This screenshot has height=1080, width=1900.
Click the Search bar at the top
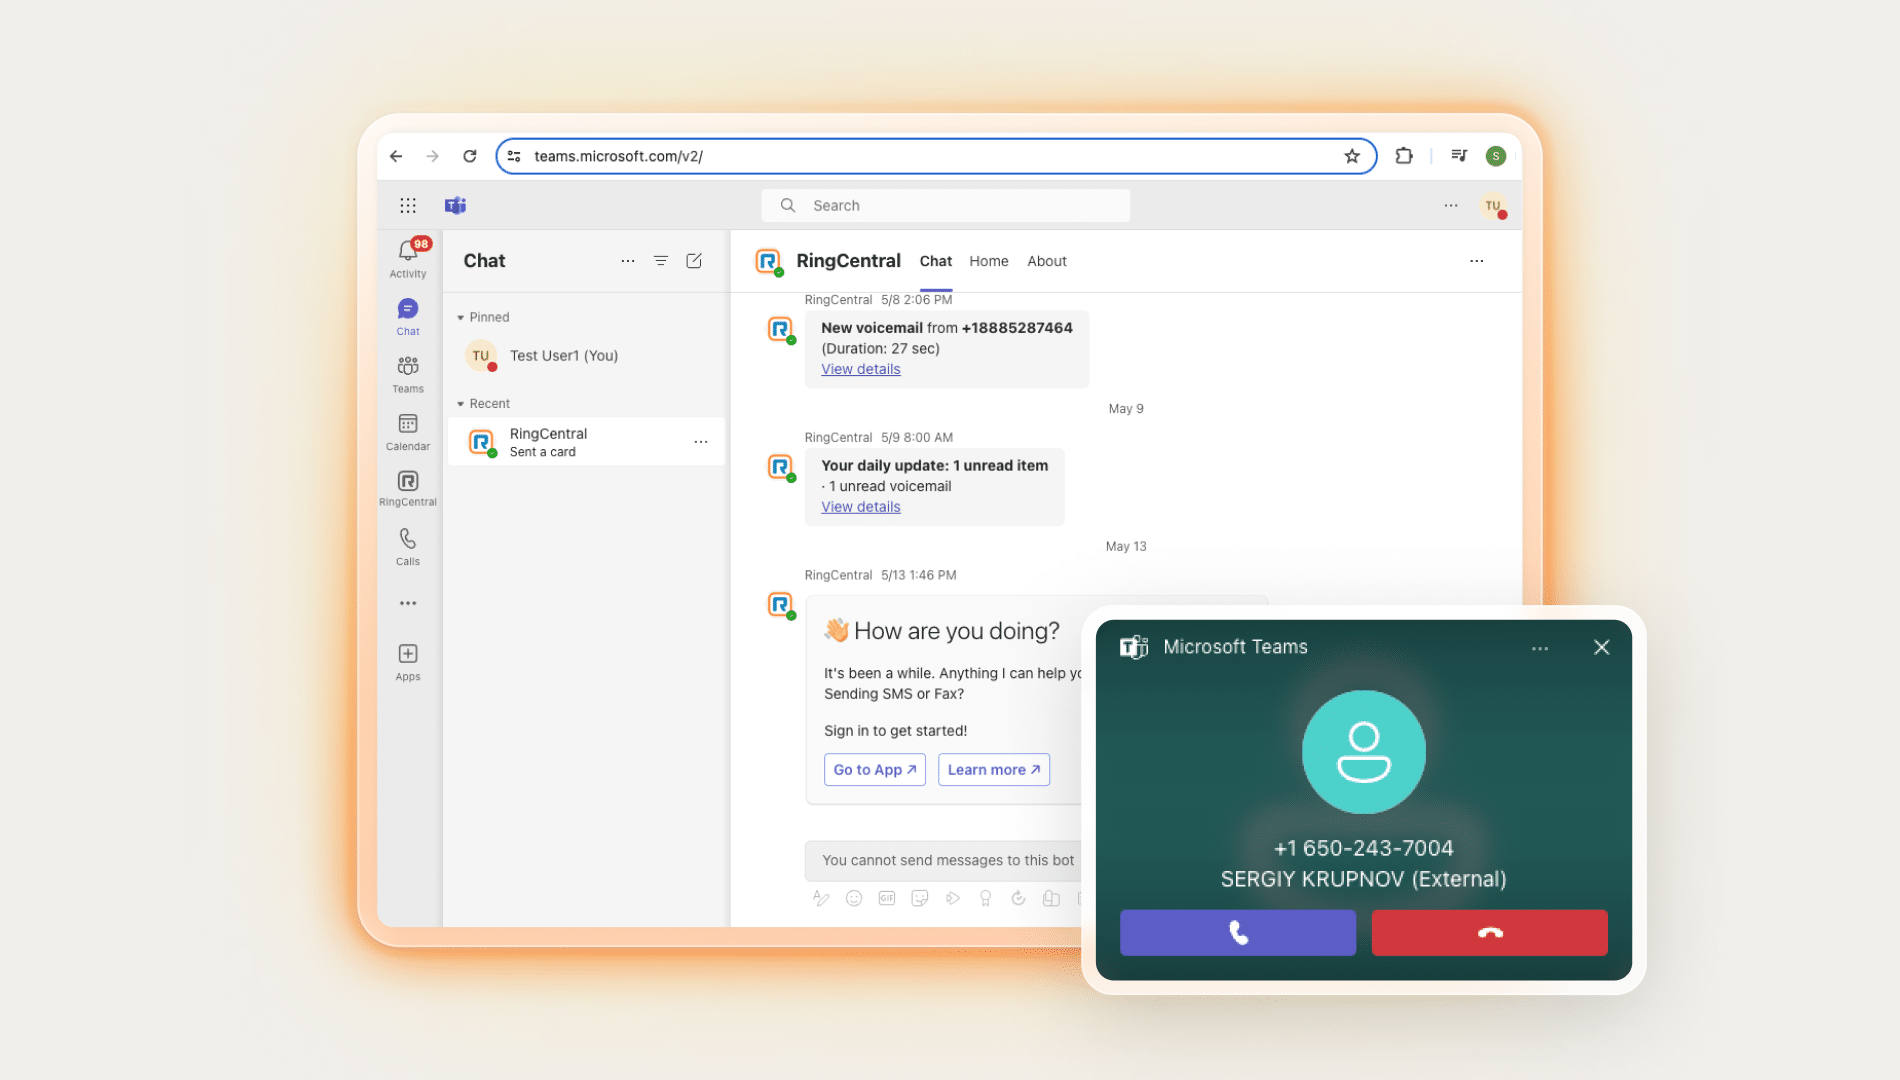[x=945, y=205]
